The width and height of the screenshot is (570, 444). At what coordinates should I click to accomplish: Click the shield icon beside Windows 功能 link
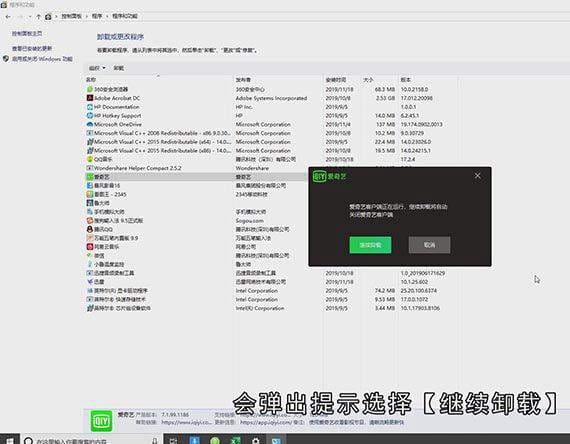pyautogui.click(x=5, y=59)
